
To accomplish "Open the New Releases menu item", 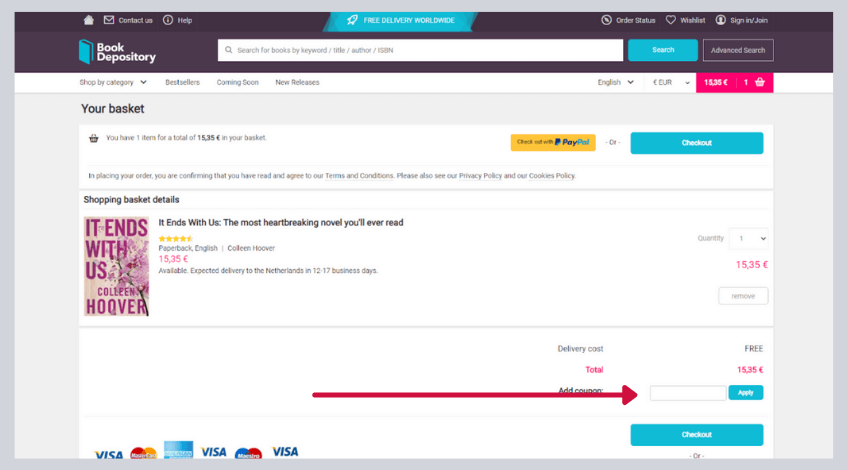I will (x=297, y=82).
